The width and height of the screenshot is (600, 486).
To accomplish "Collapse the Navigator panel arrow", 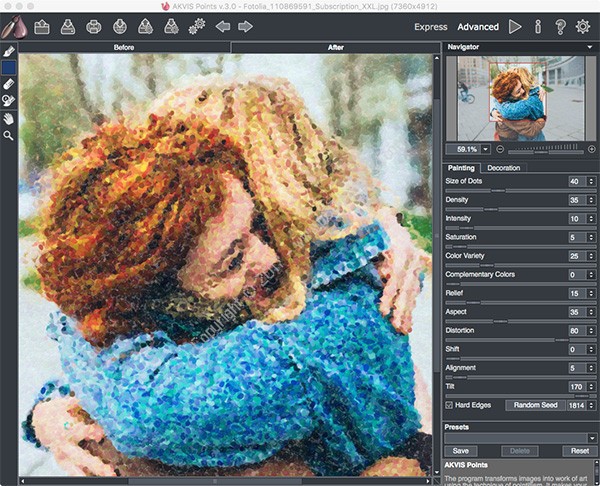I will [x=590, y=47].
